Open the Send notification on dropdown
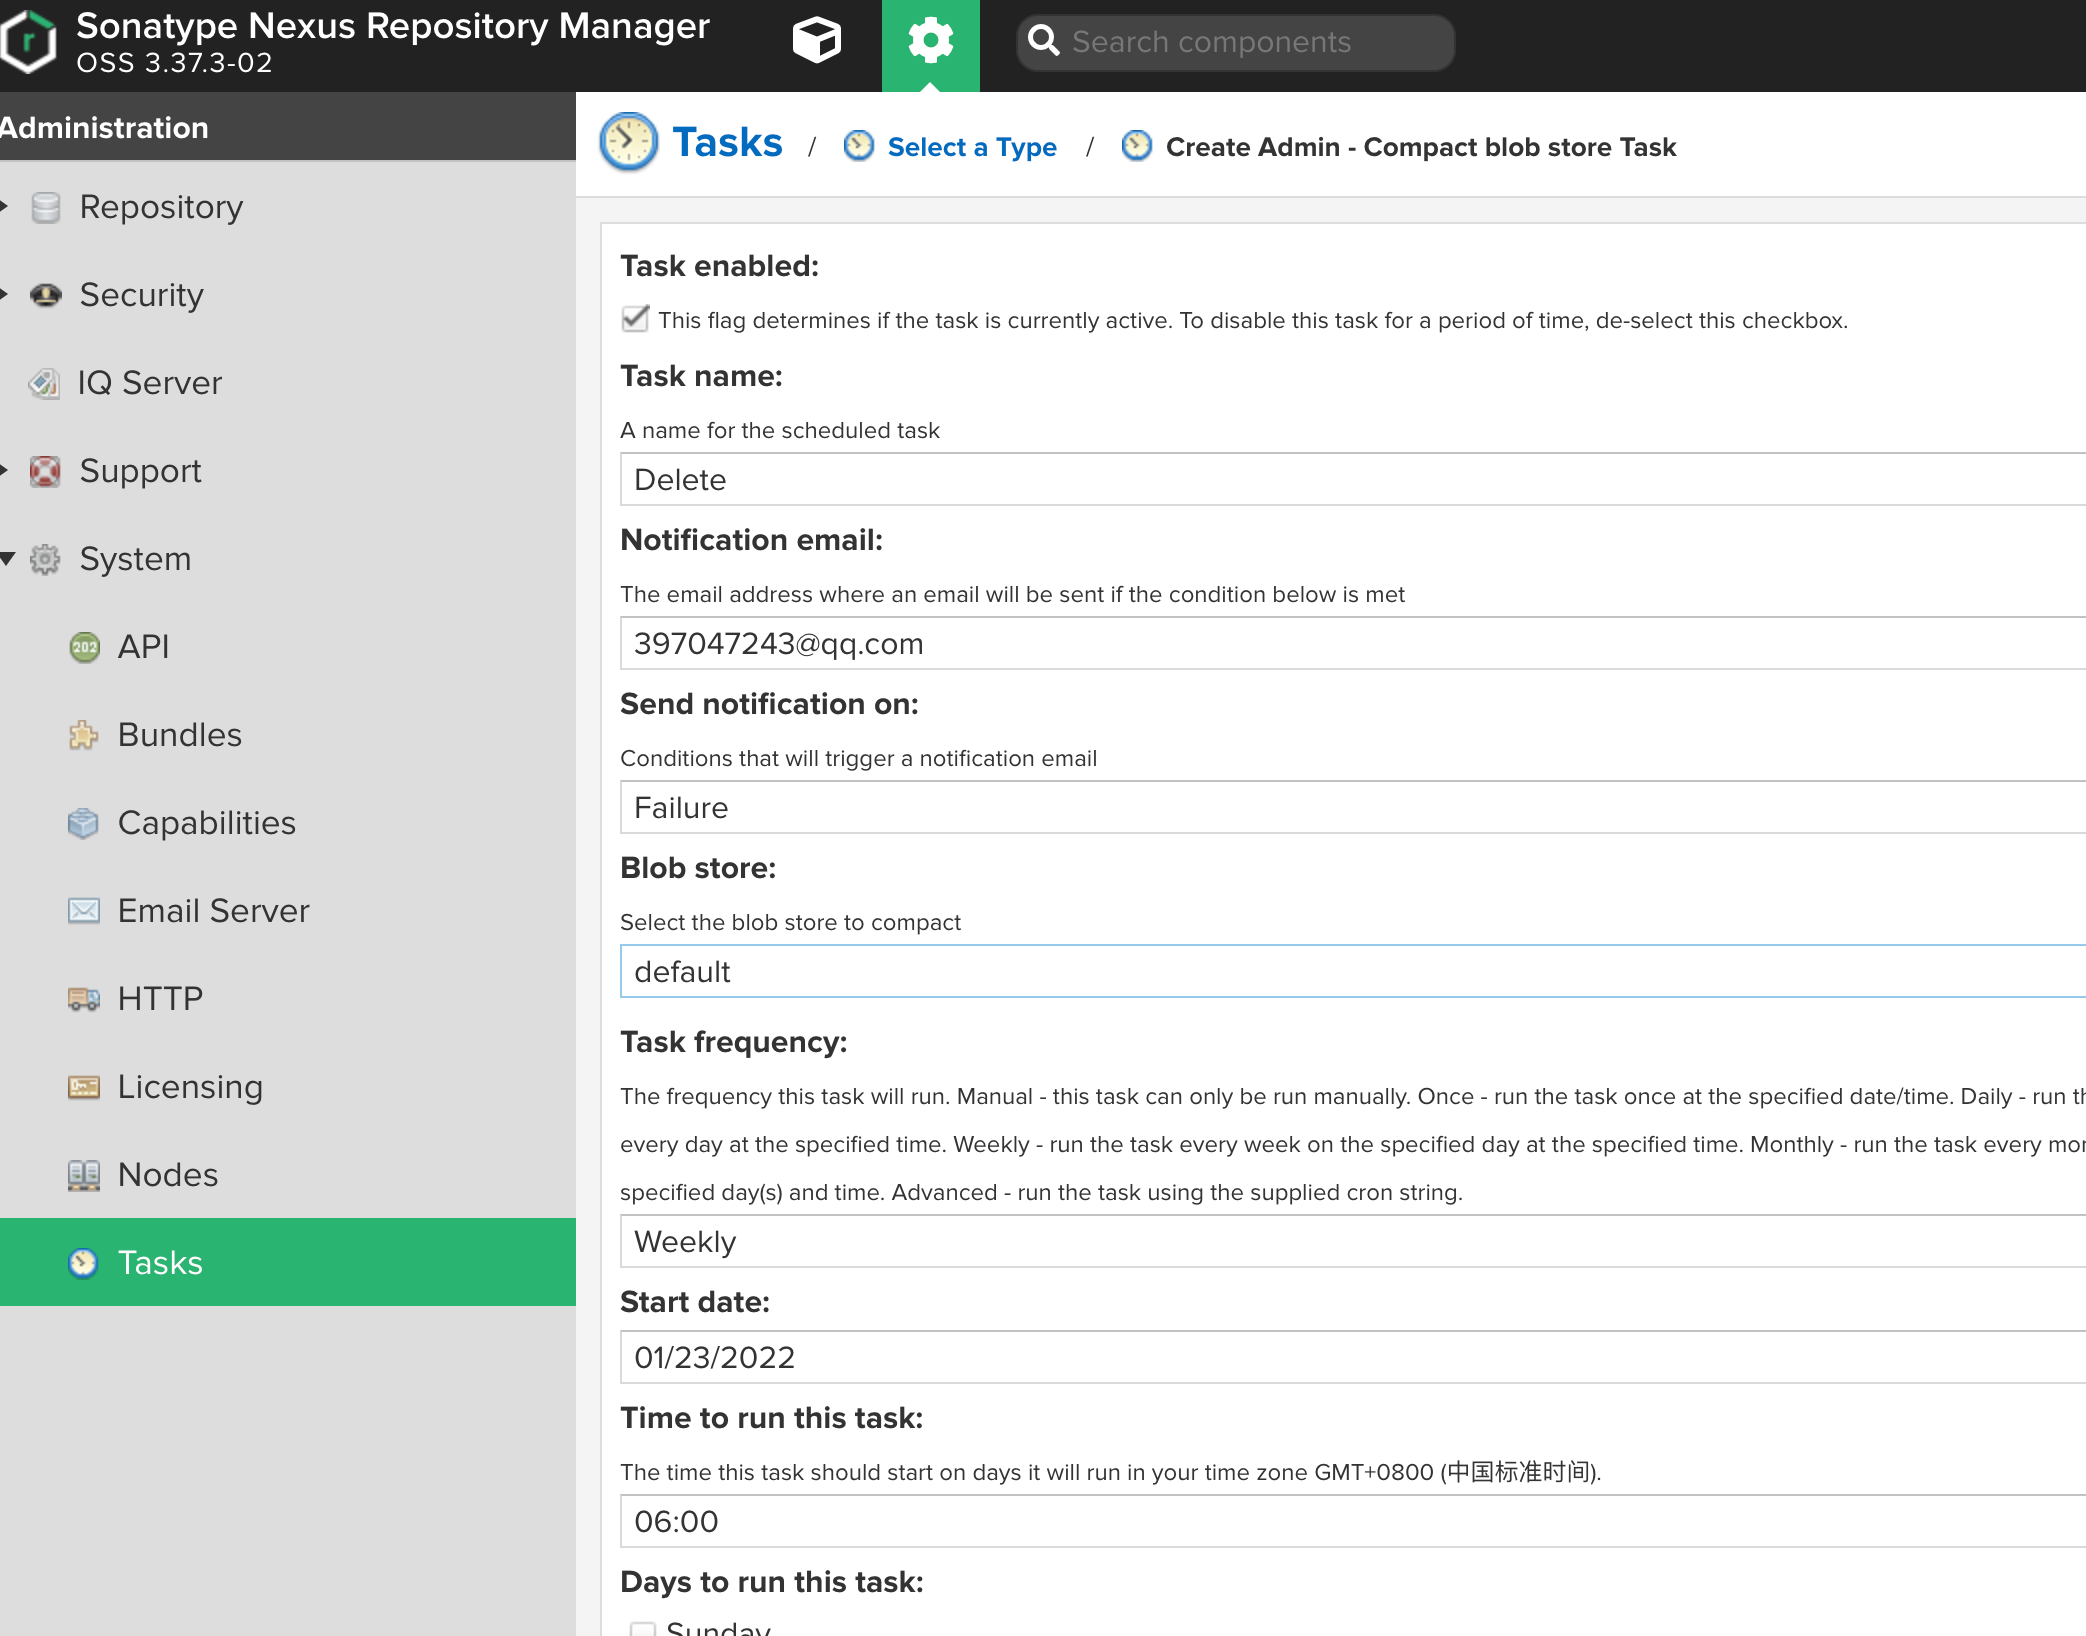Screen dimensions: 2086x1636 [1352, 808]
